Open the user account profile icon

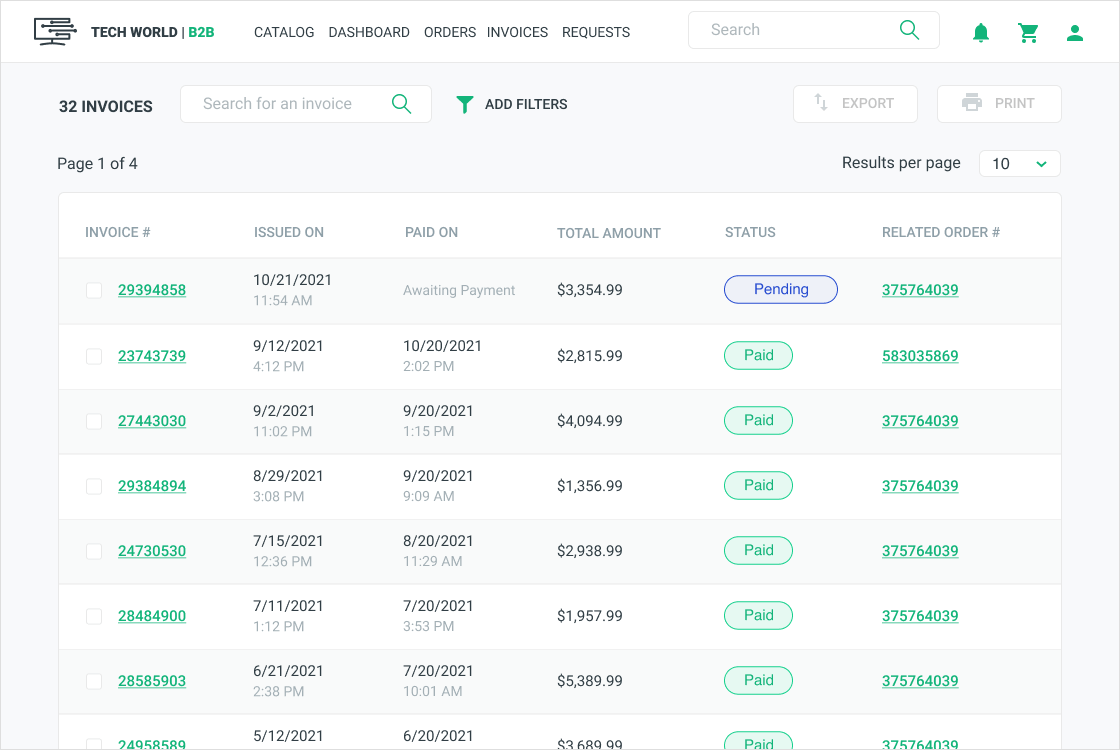pyautogui.click(x=1075, y=33)
